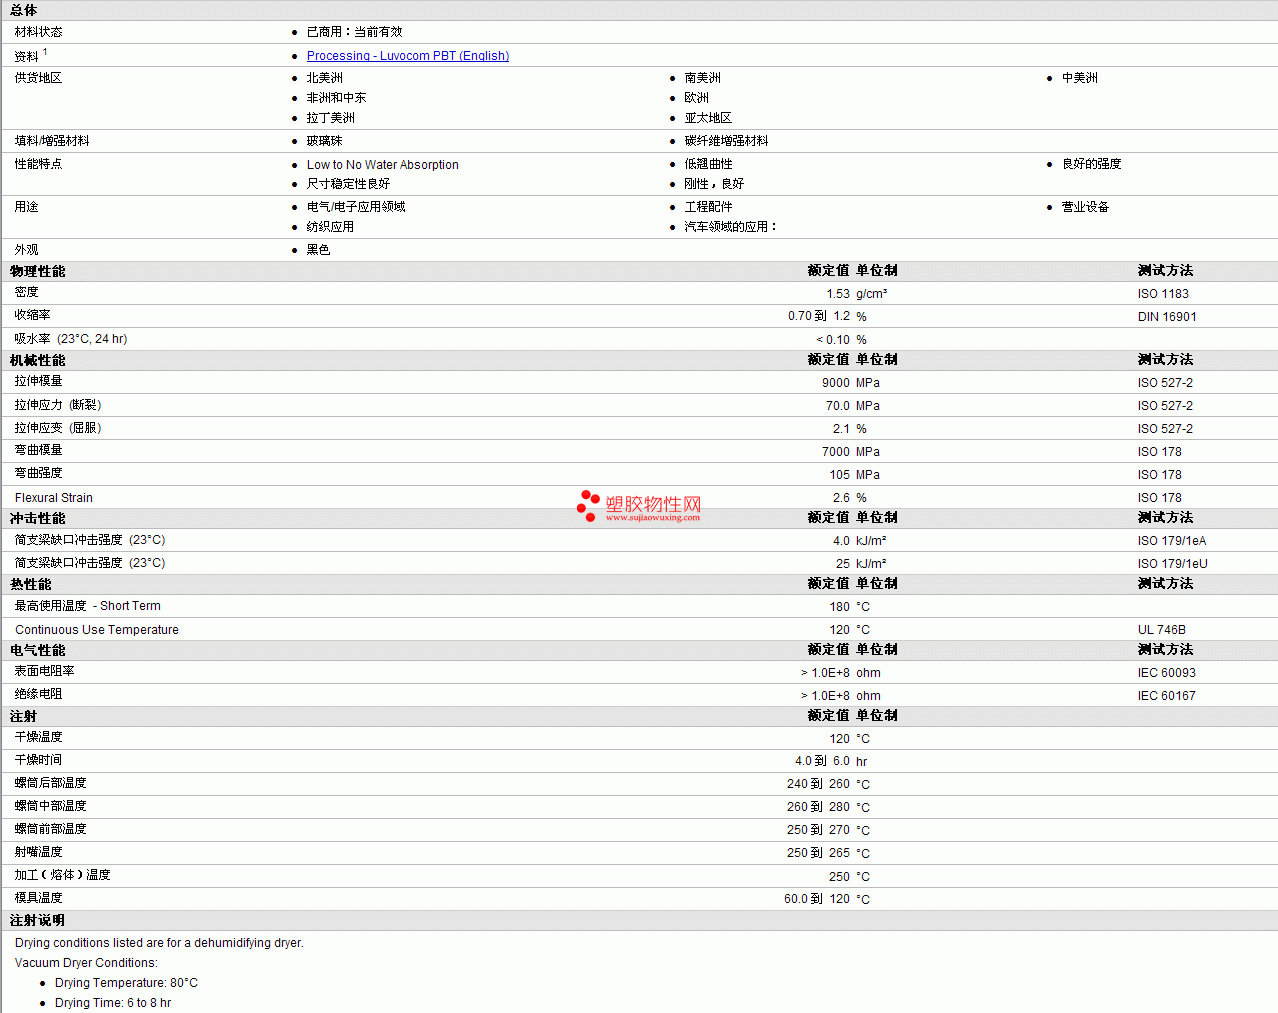The width and height of the screenshot is (1278, 1013).
Task: Click the ISO 179/1eA test method
Action: [1172, 541]
